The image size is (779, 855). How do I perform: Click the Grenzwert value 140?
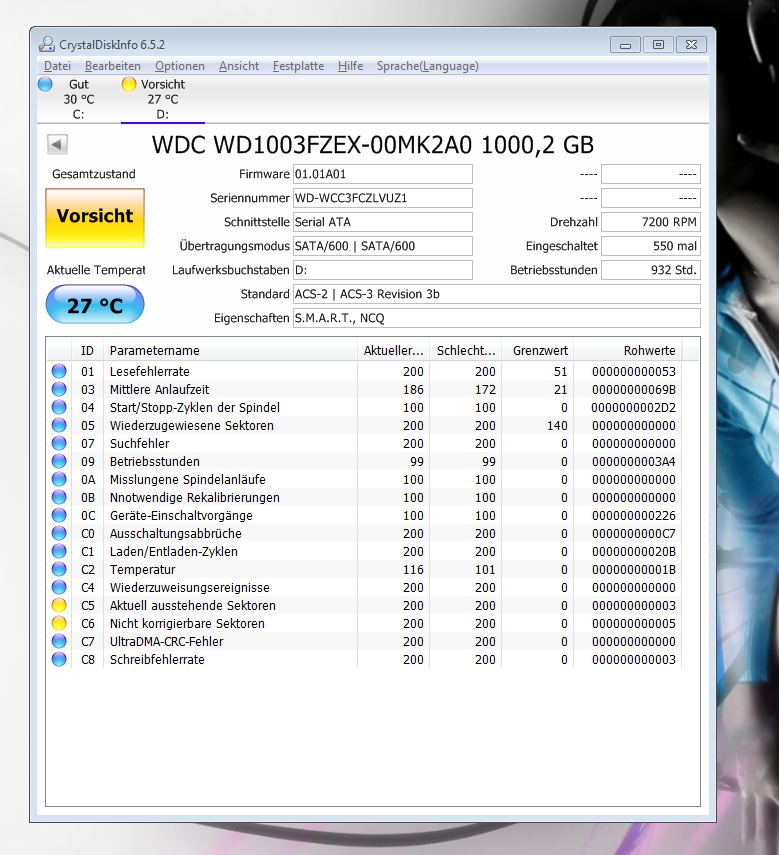[557, 425]
